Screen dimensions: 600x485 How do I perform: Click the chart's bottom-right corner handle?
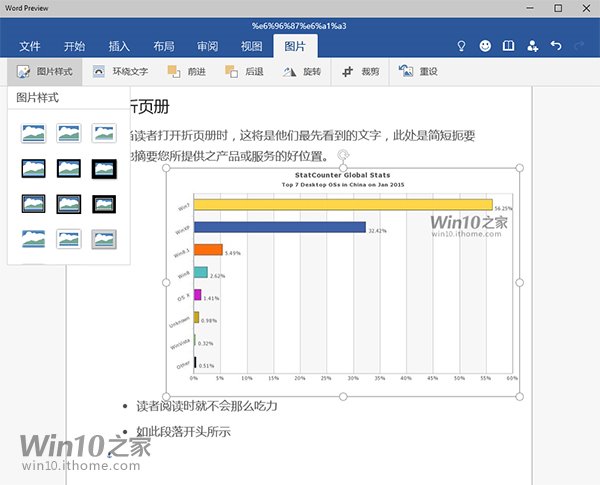pos(519,397)
